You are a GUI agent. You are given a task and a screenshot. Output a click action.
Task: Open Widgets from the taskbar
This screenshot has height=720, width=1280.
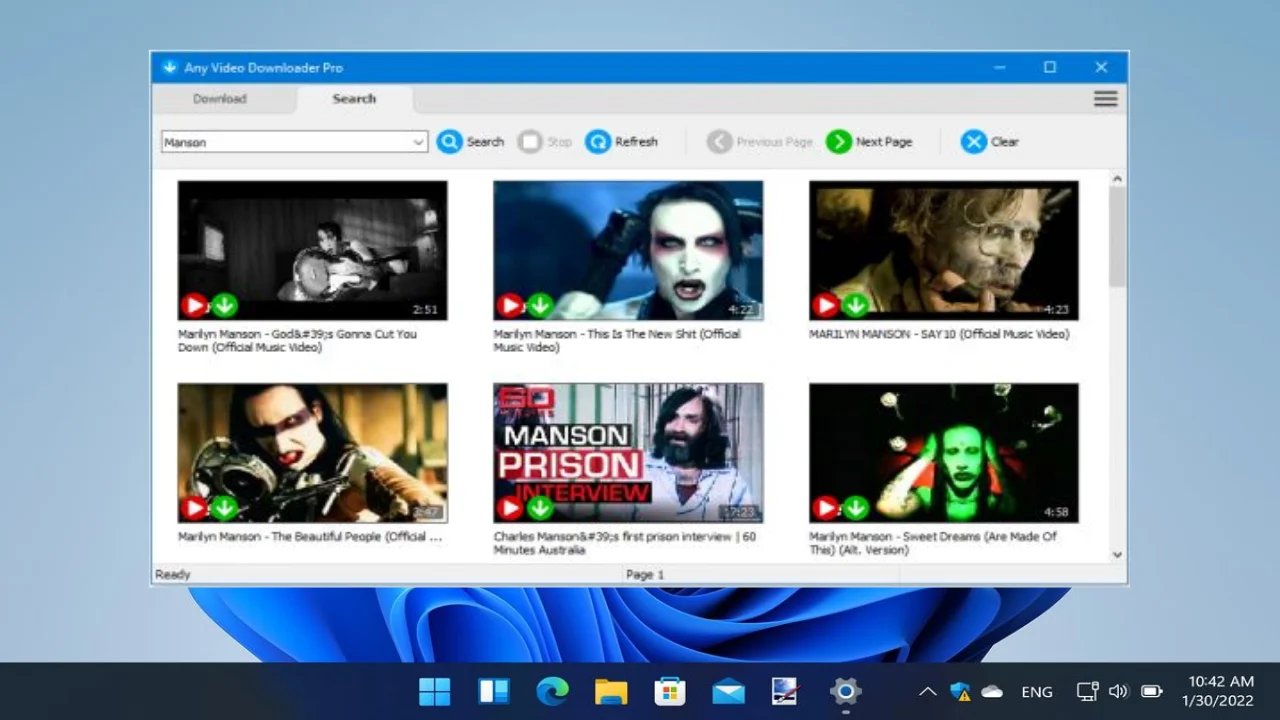pyautogui.click(x=494, y=691)
